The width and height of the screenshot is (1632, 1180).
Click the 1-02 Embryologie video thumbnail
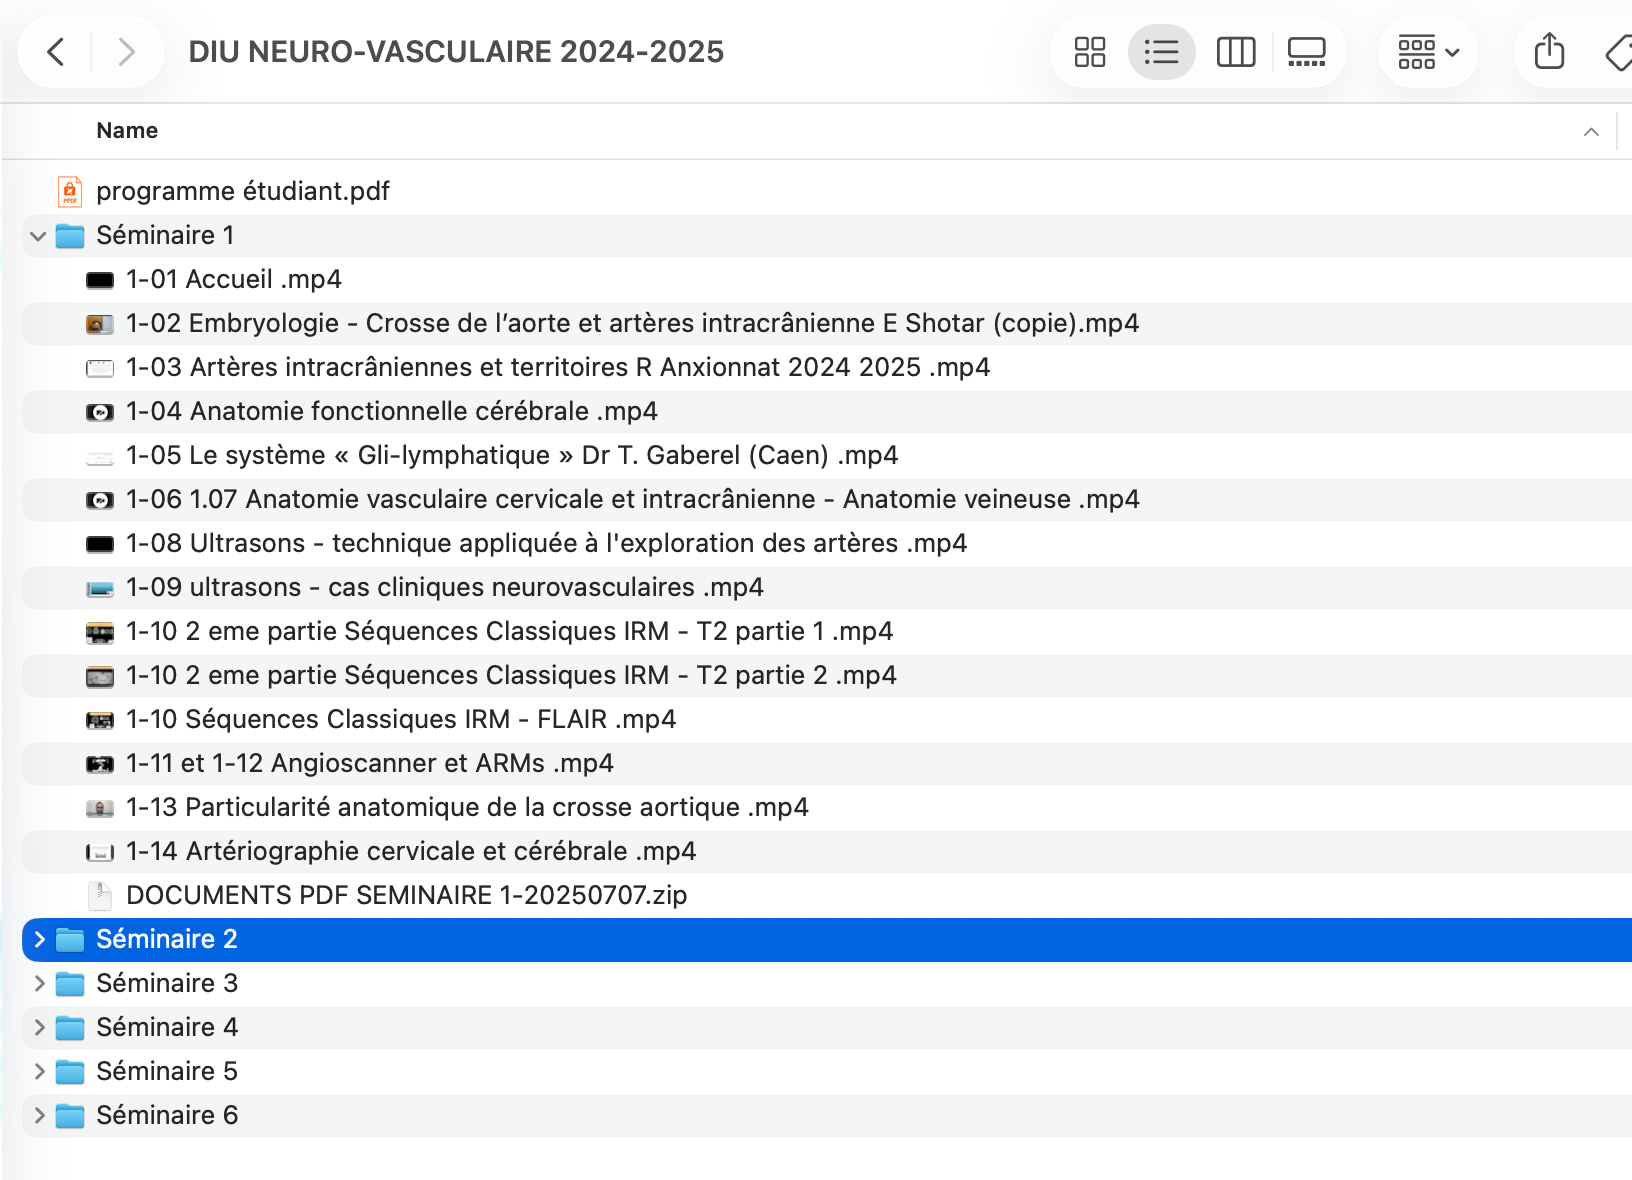click(100, 324)
